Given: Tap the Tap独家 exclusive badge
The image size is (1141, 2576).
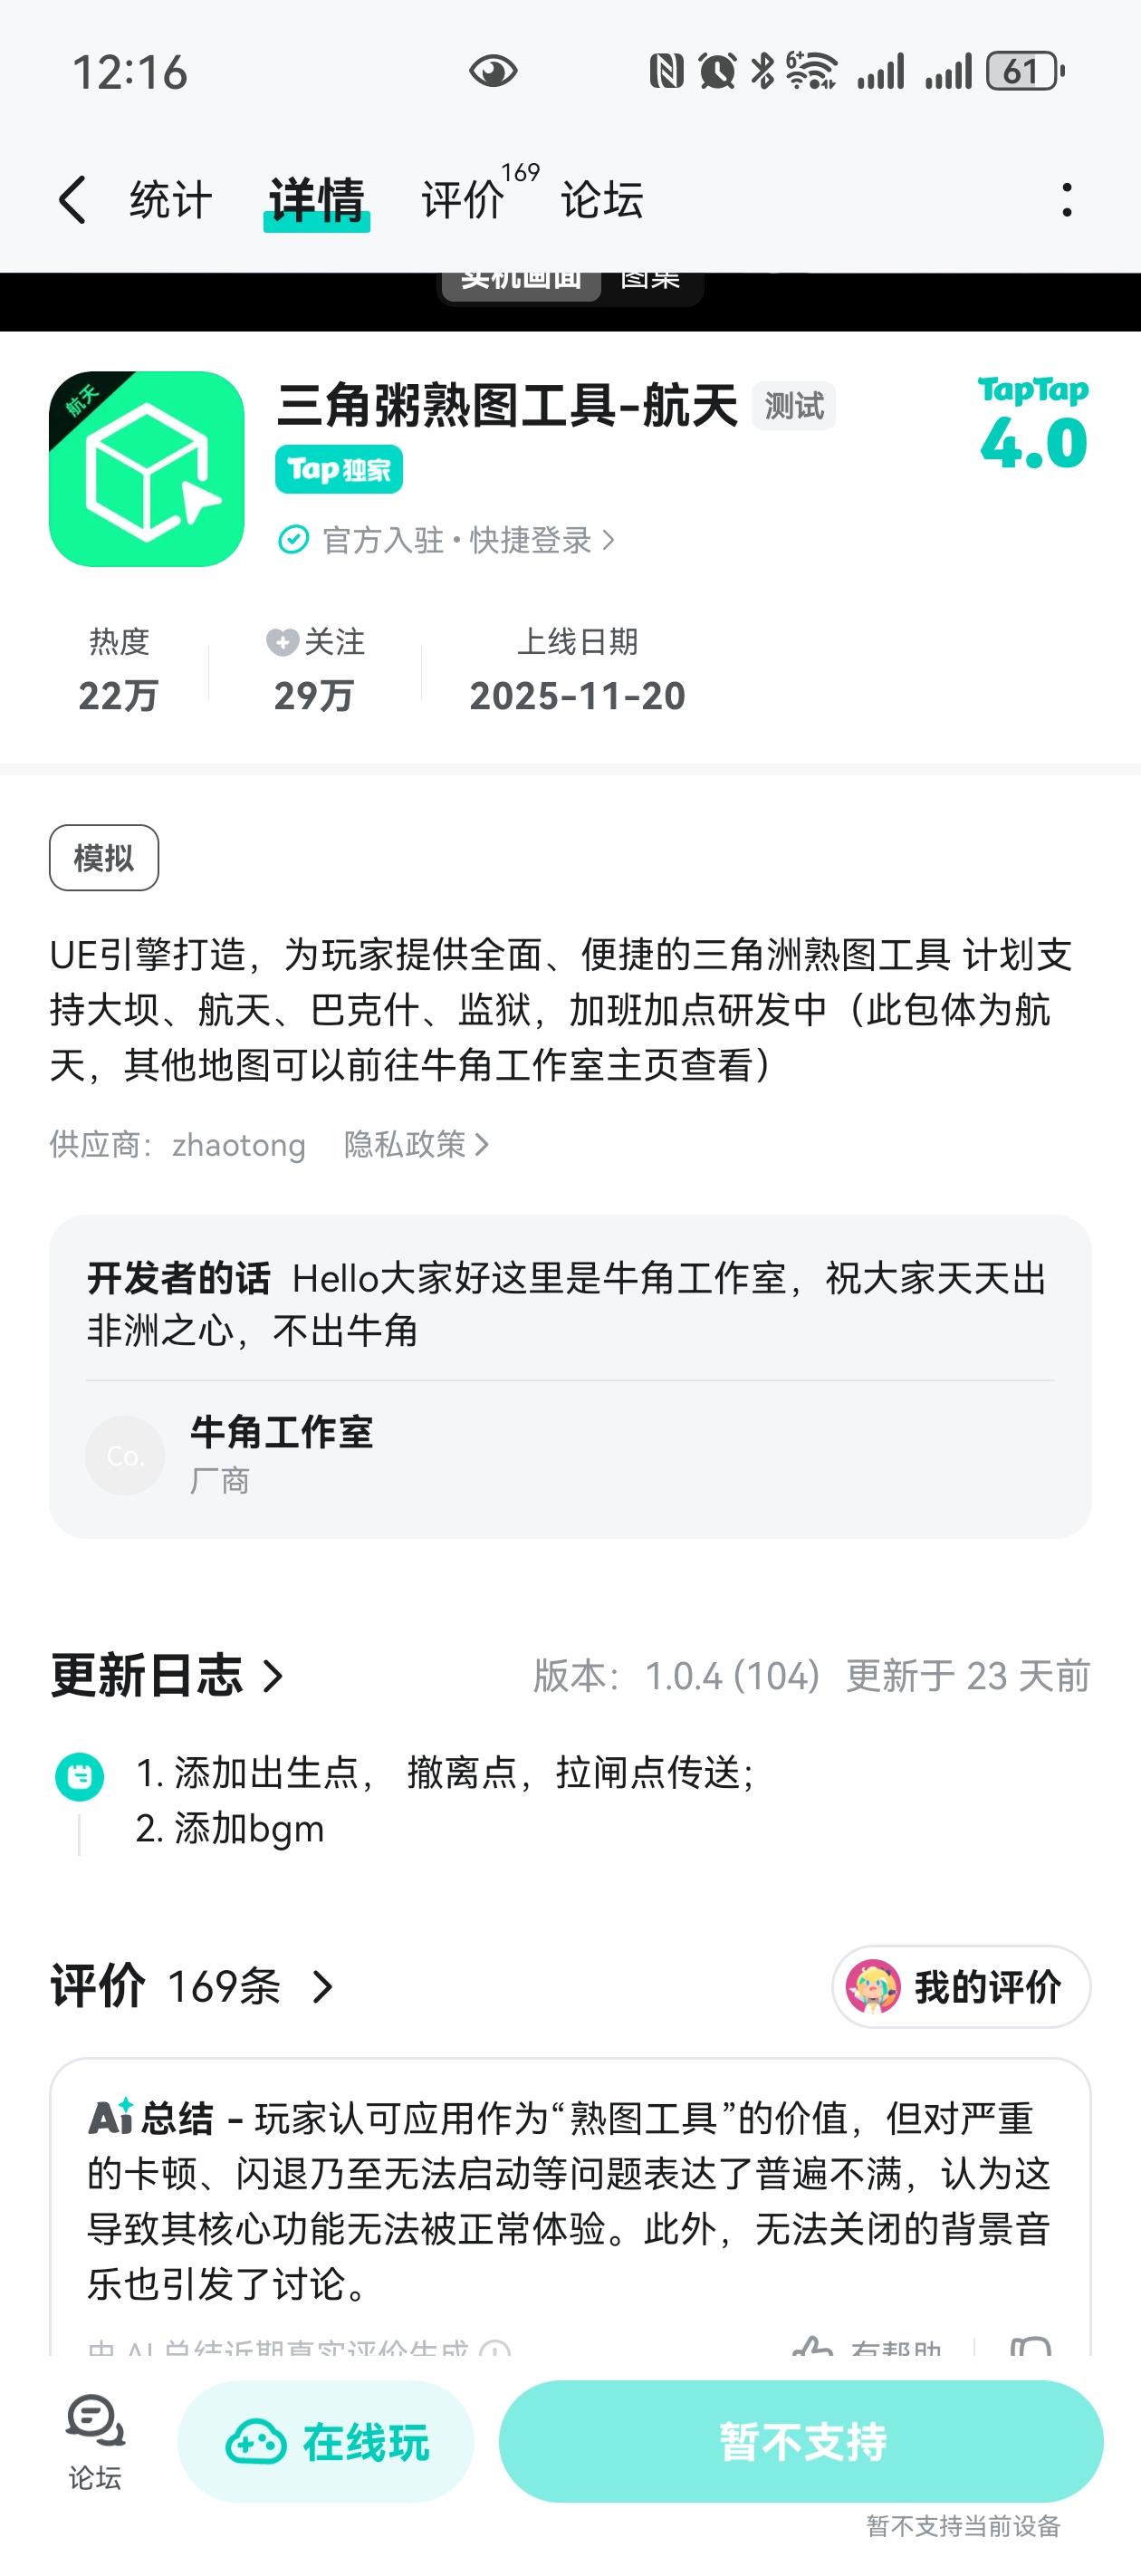Looking at the screenshot, I should [339, 469].
